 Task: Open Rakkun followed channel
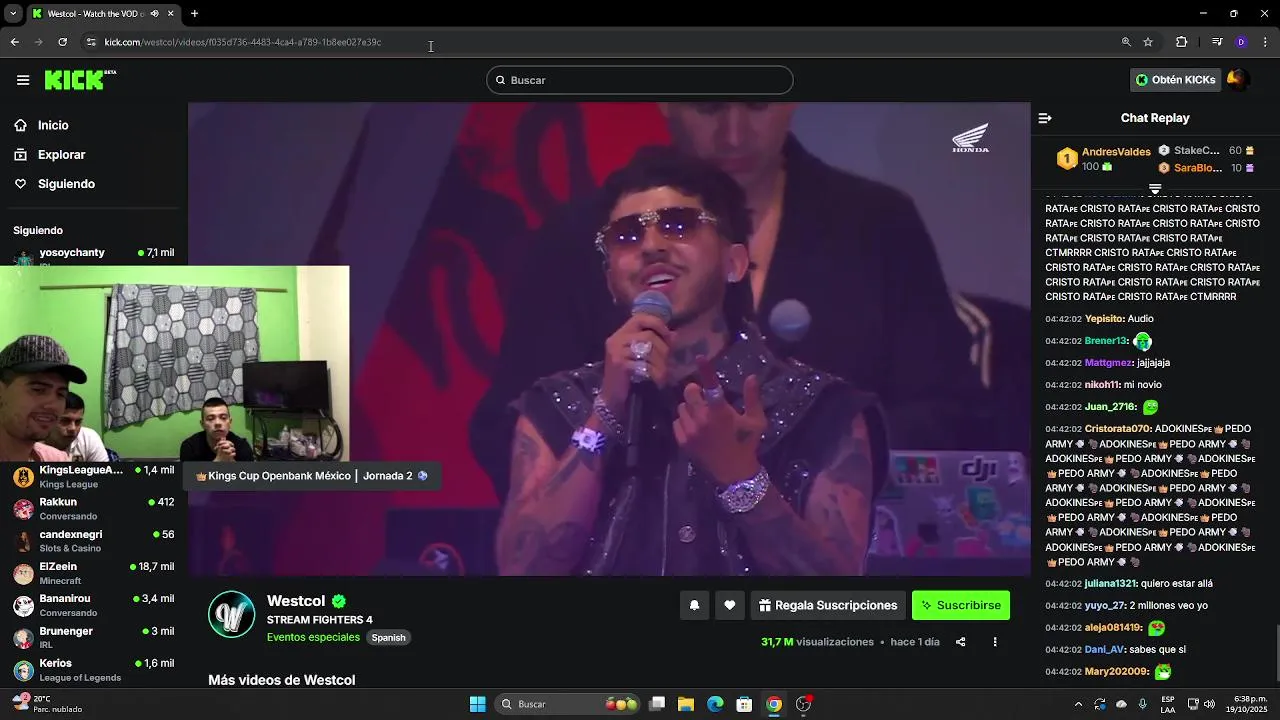click(93, 508)
